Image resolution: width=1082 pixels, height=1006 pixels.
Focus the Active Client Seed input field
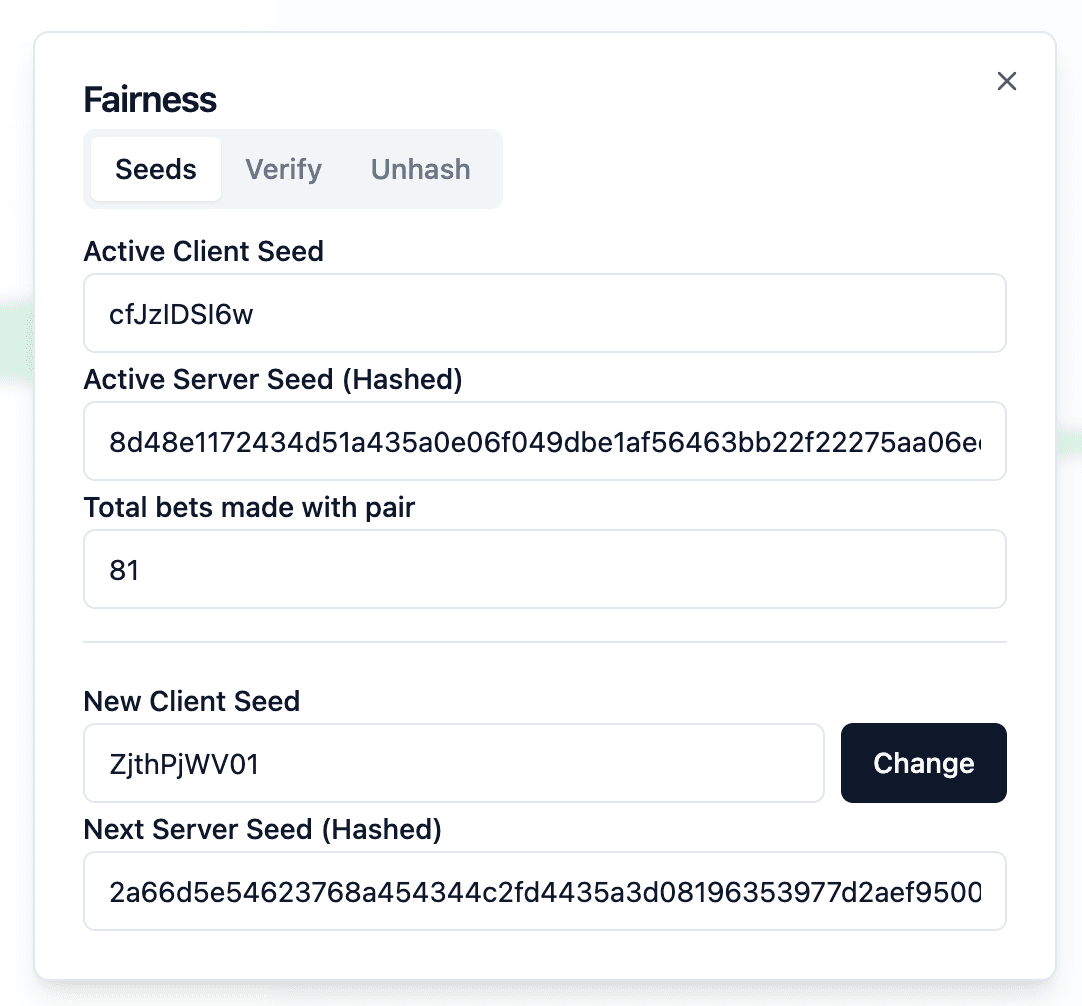point(544,313)
